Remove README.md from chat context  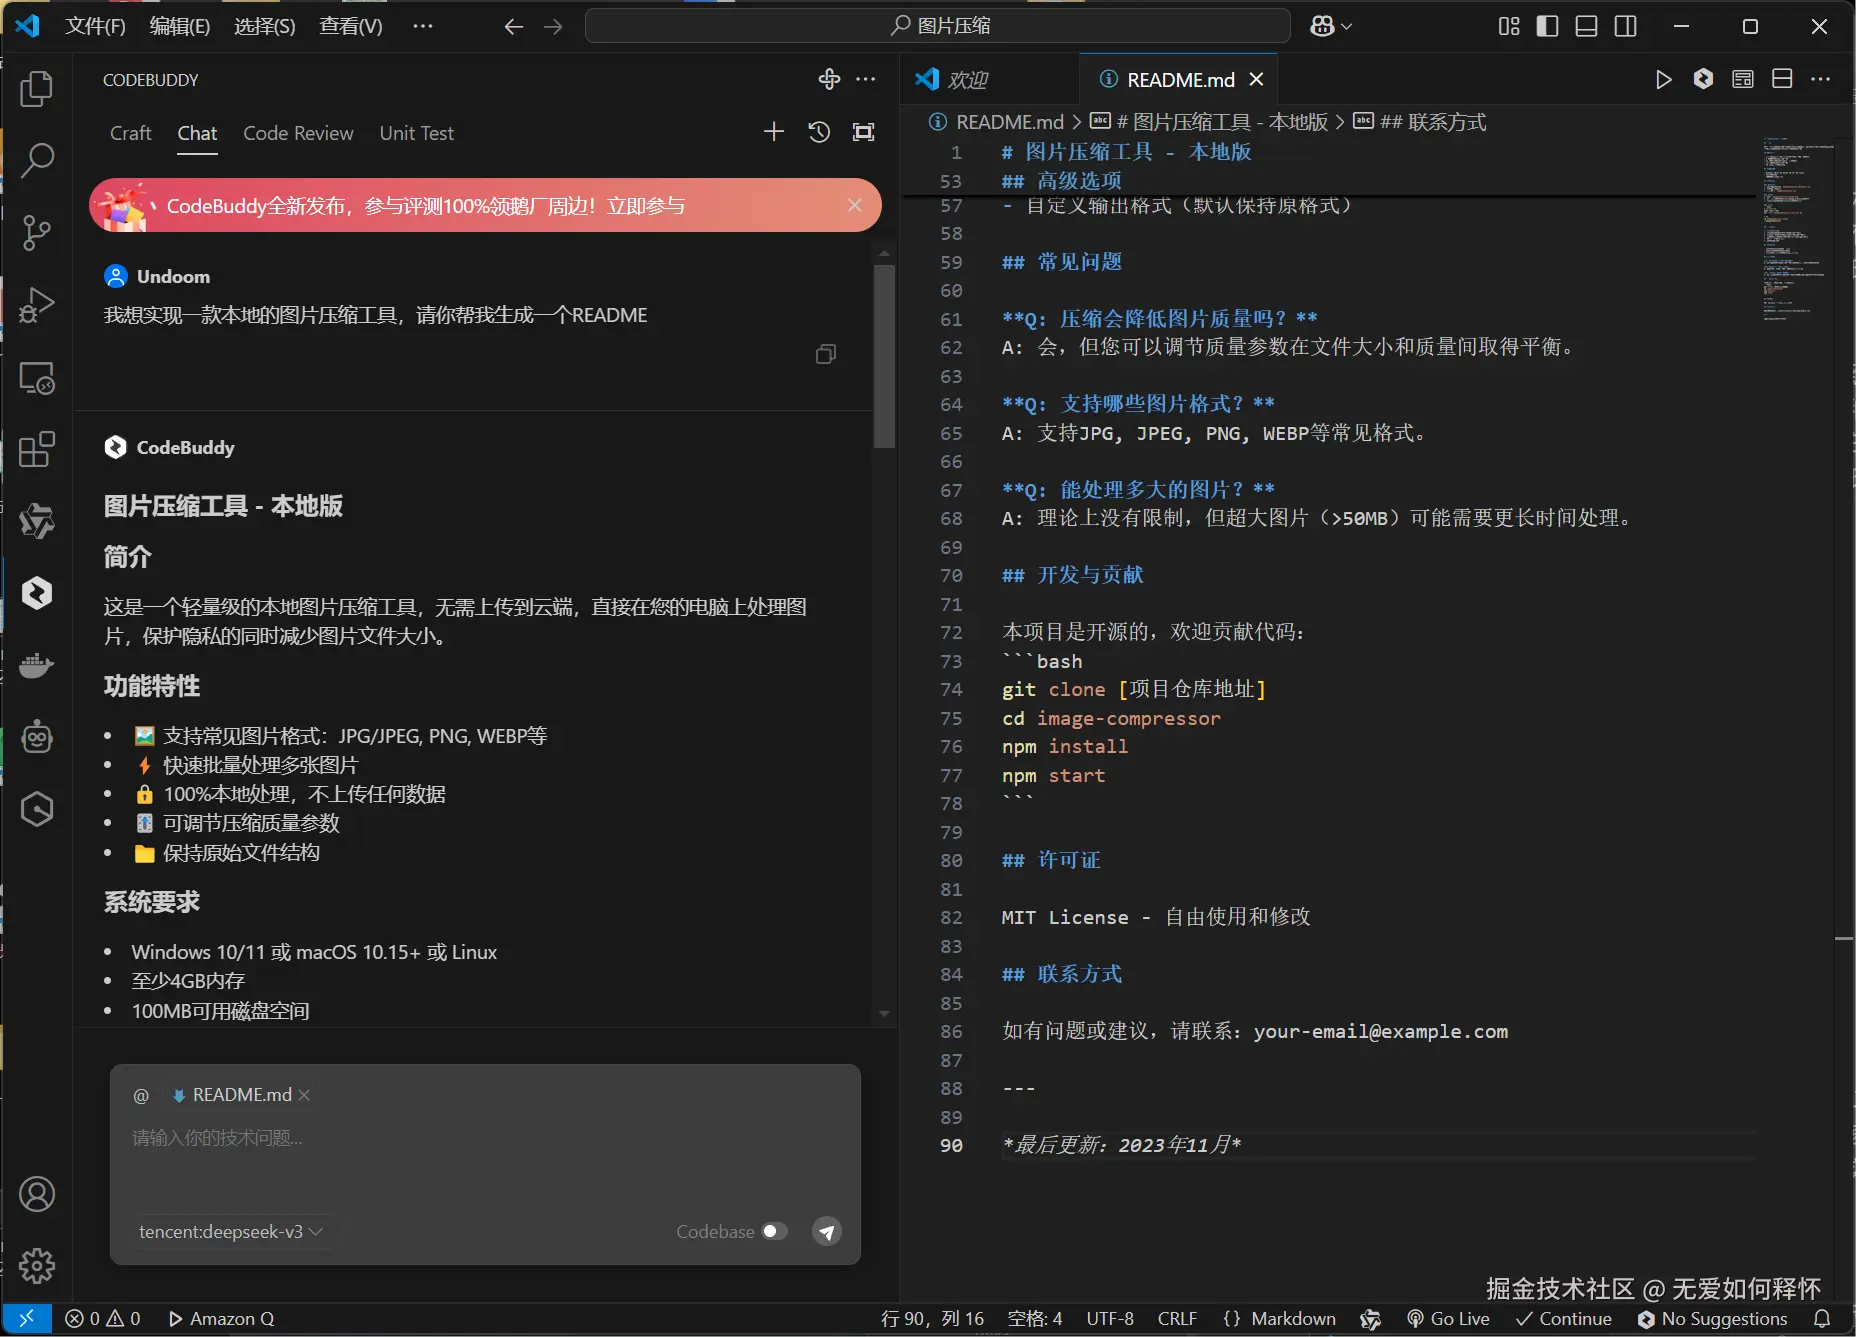[304, 1096]
